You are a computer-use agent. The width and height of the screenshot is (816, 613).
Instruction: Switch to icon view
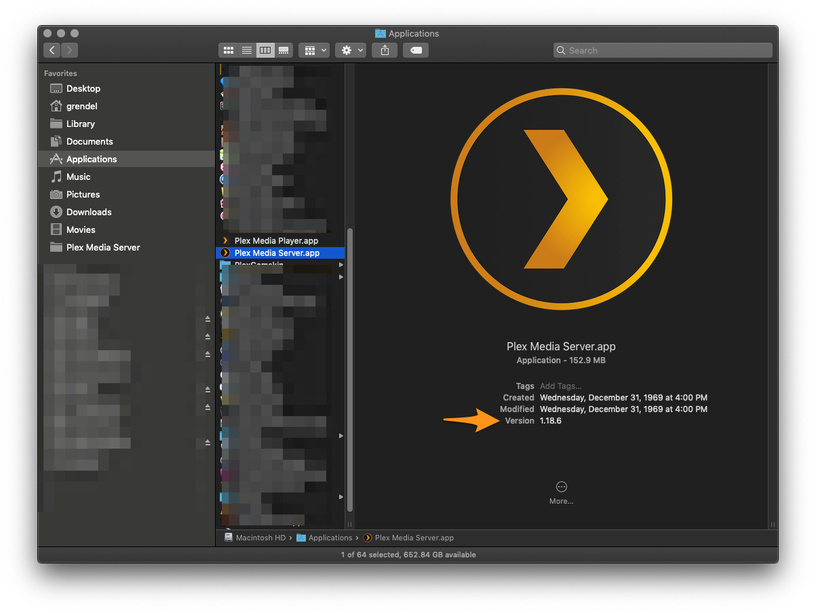(228, 50)
